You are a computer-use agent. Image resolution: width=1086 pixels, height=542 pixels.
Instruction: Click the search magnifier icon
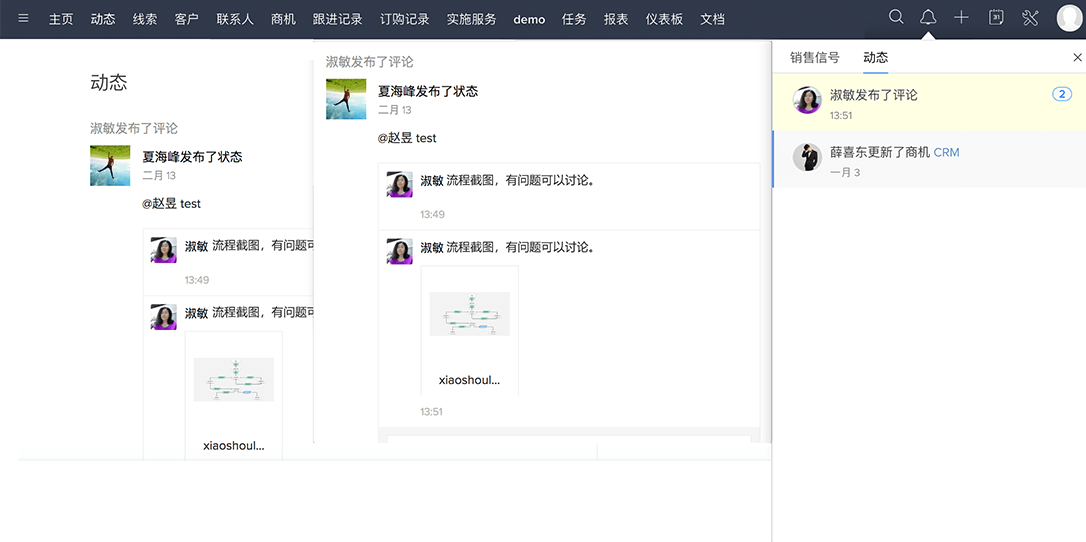click(896, 17)
